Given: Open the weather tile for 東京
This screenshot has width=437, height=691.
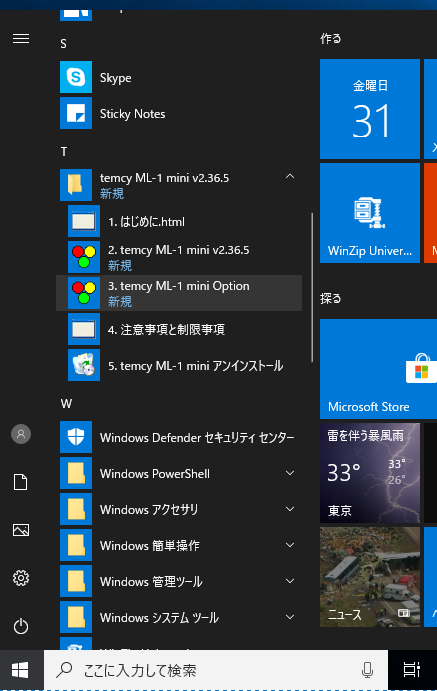Looking at the screenshot, I should pyautogui.click(x=370, y=473).
